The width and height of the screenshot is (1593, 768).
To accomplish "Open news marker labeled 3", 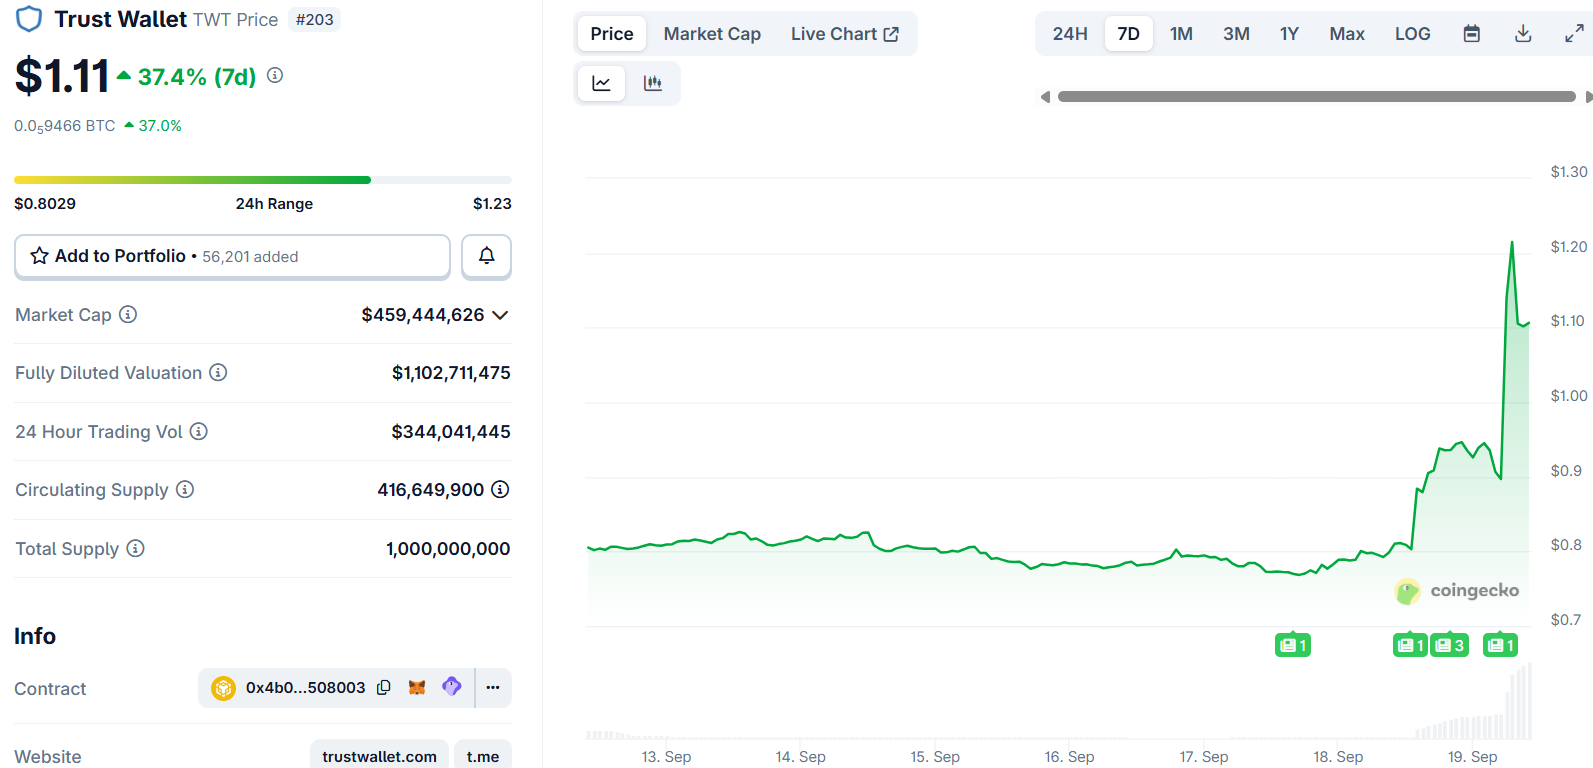I will [1449, 645].
